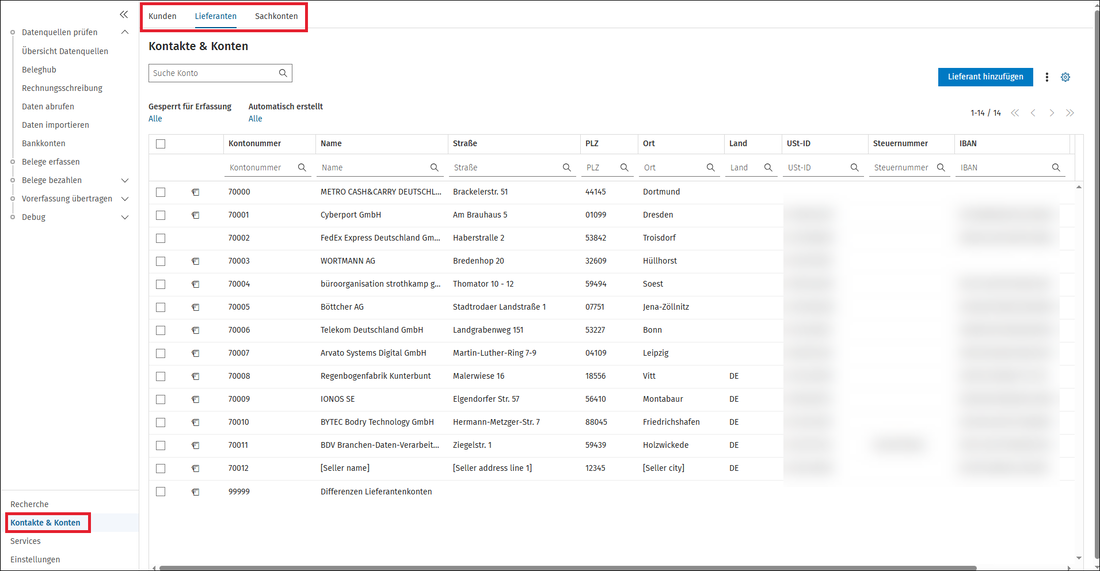This screenshot has width=1100, height=571.
Task: Open Rechnungsschreibung in sidebar
Action: (x=62, y=88)
